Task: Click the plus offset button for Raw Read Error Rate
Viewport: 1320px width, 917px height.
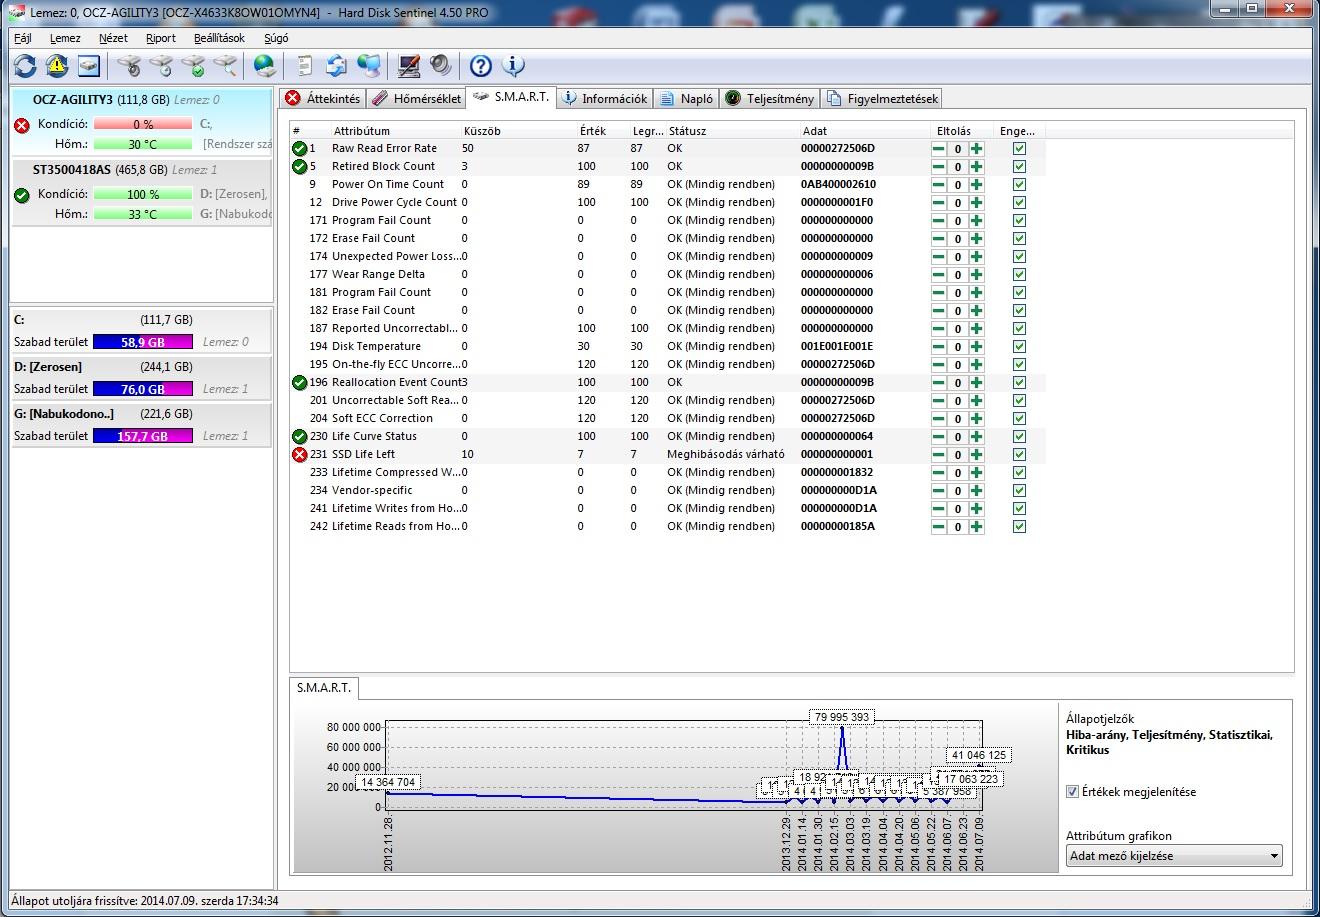Action: (976, 149)
